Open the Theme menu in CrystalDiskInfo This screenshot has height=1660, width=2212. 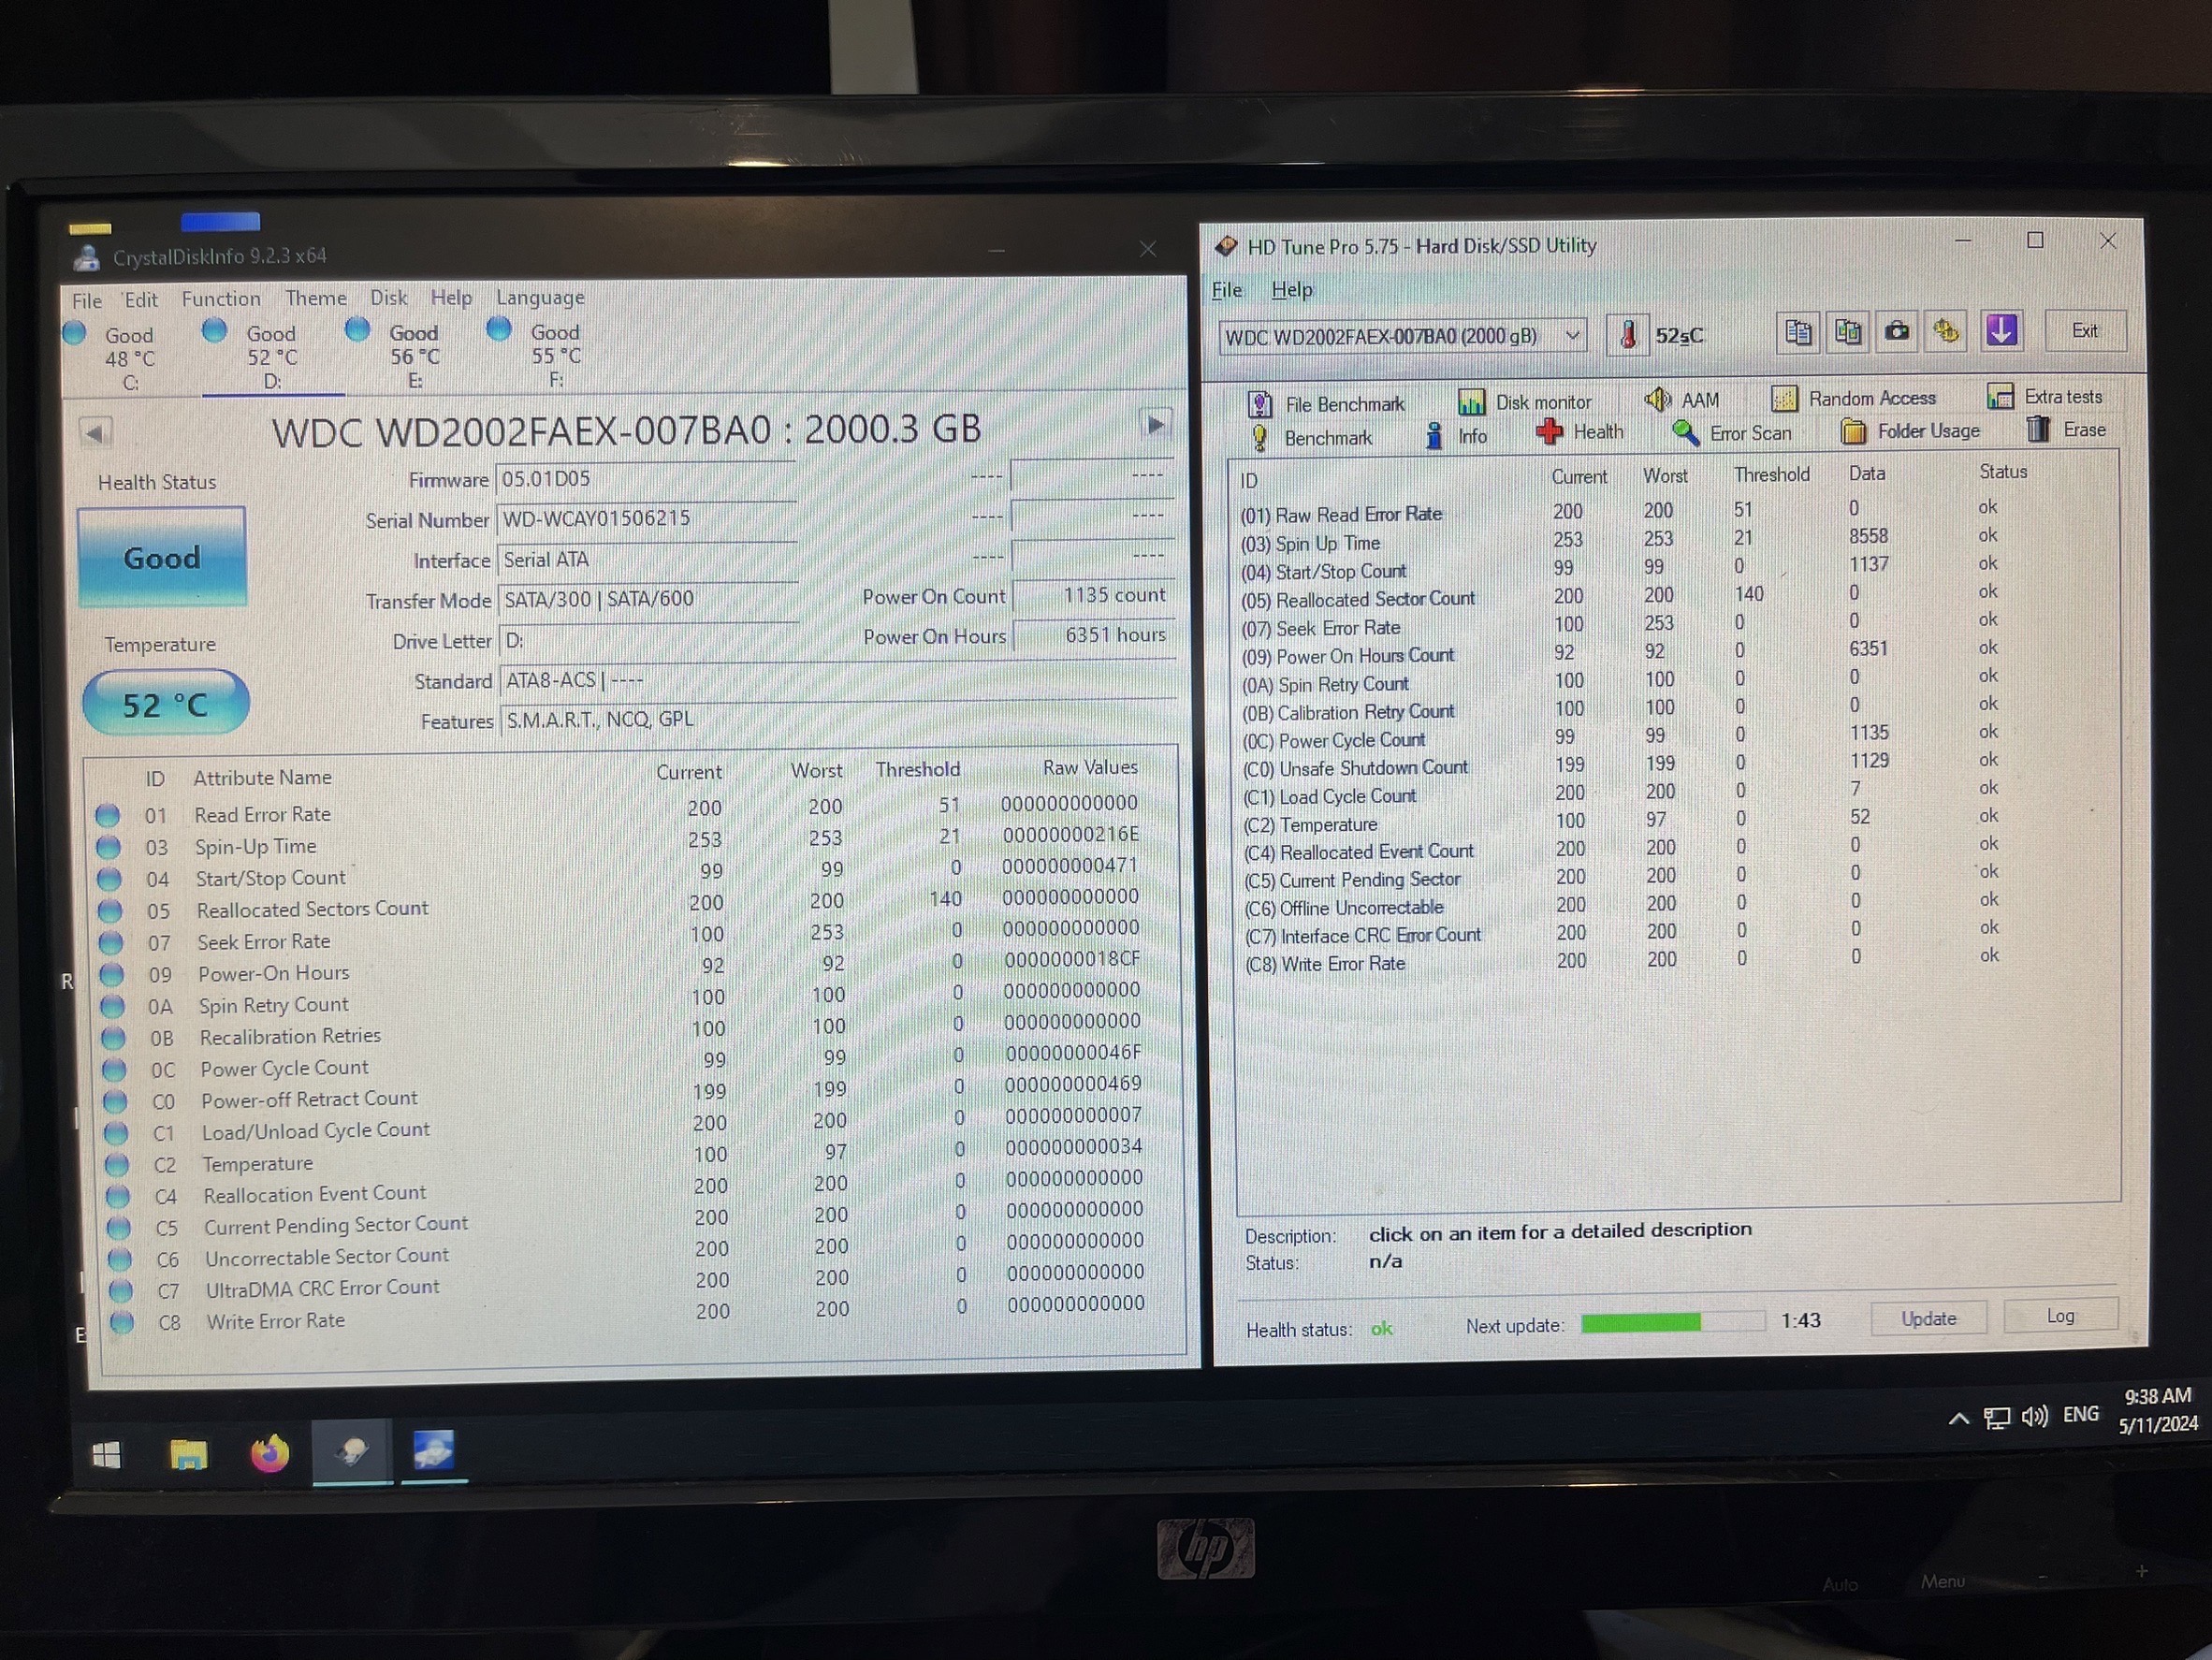coord(315,298)
